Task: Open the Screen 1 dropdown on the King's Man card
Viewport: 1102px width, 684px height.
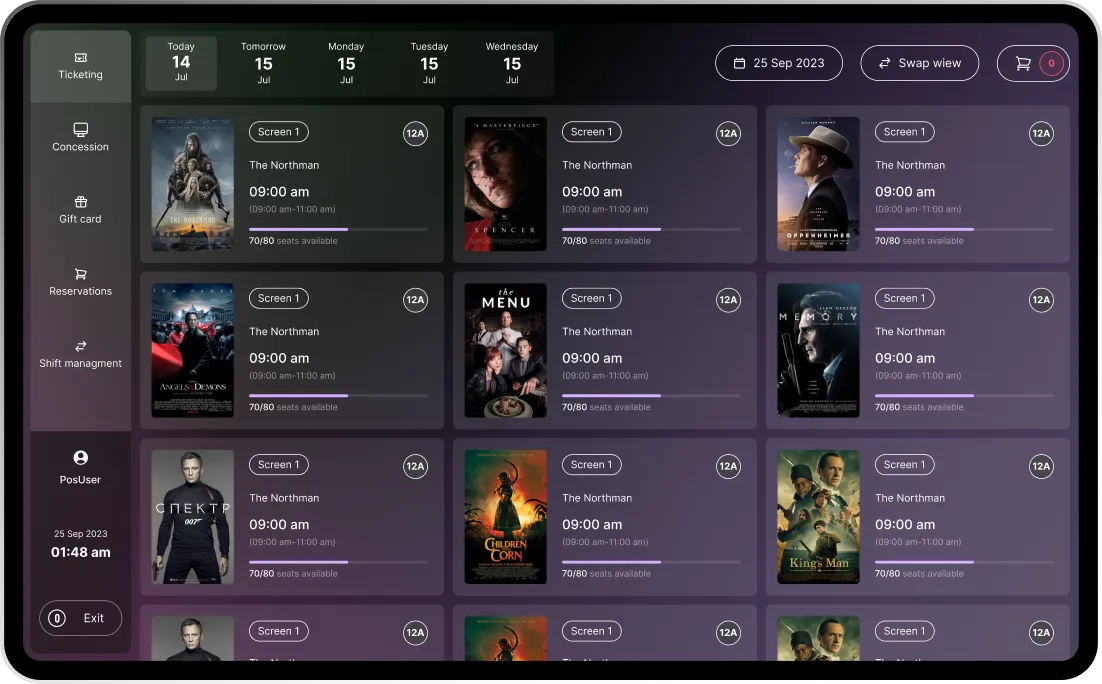Action: [x=904, y=464]
